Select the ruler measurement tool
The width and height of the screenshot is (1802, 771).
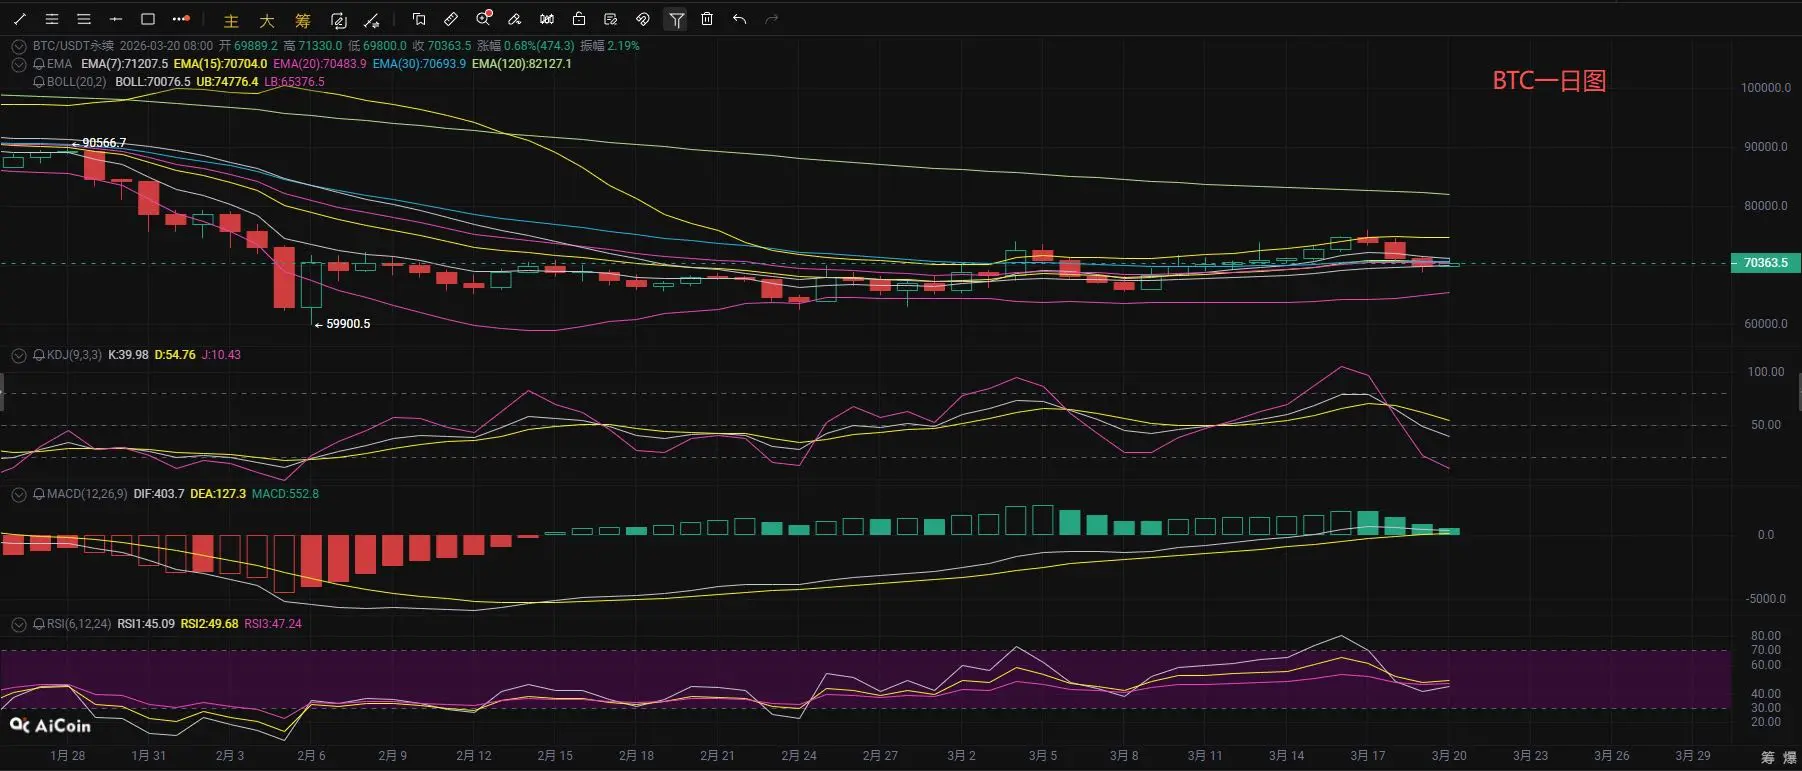pos(451,19)
